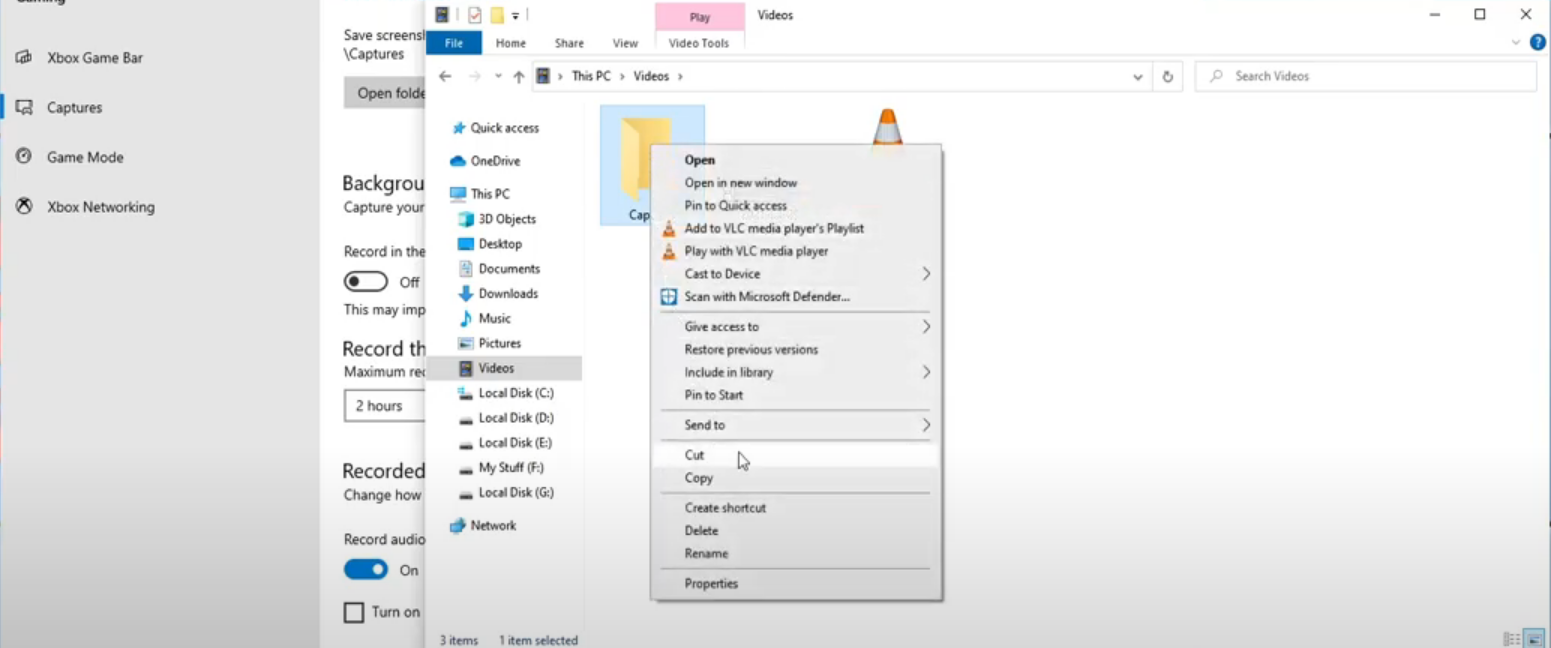Click the Properties icon in the title bar toolbar
Screen dimensions: 1551x648
click(474, 15)
